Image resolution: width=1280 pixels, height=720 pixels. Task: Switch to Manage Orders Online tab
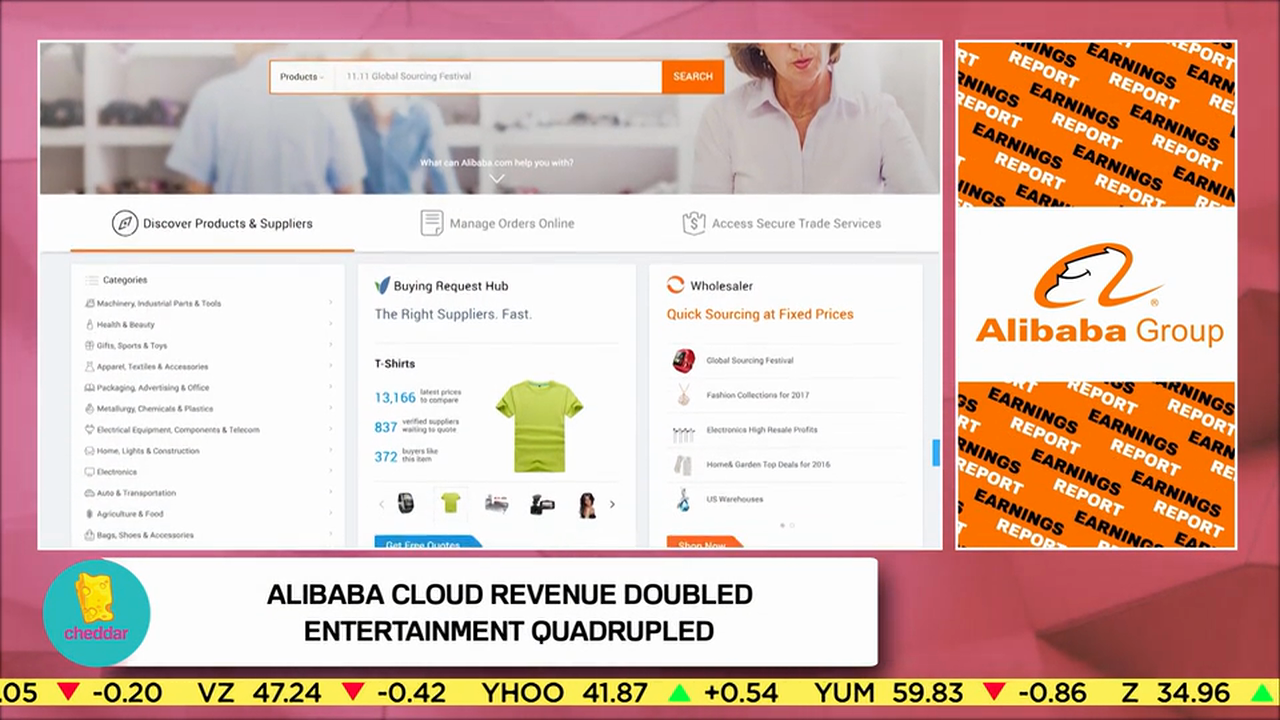(497, 224)
